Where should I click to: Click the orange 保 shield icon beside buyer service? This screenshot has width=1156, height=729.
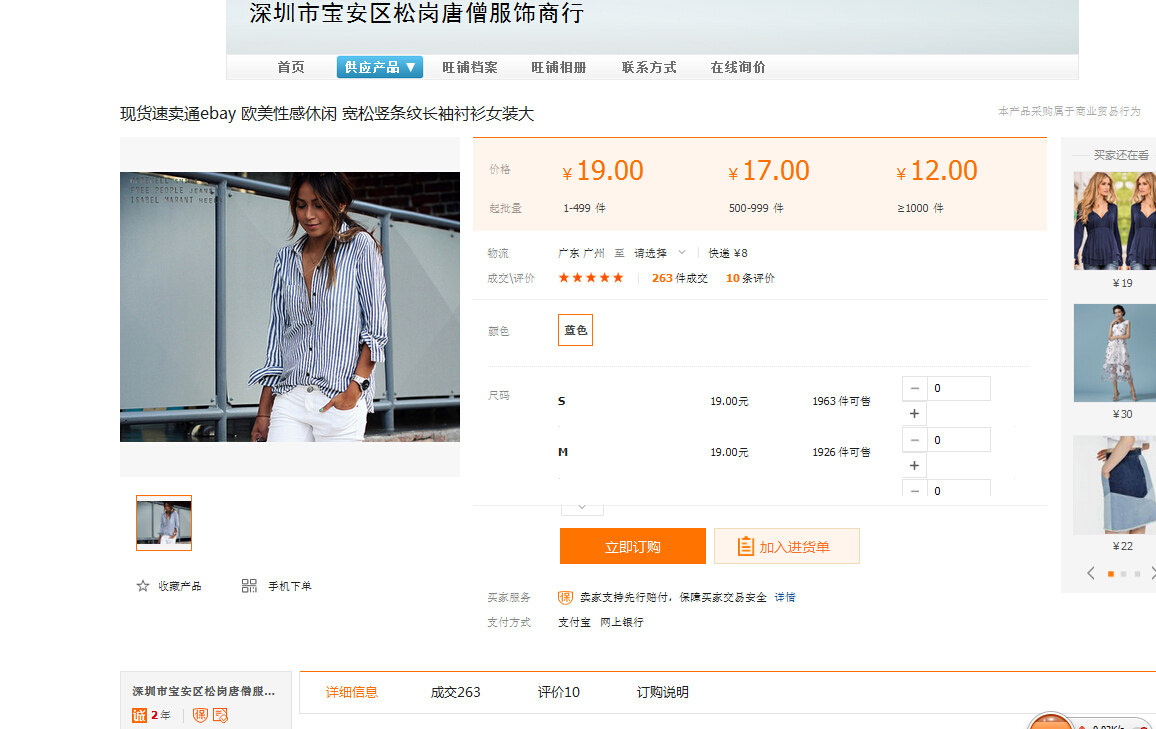(x=565, y=597)
